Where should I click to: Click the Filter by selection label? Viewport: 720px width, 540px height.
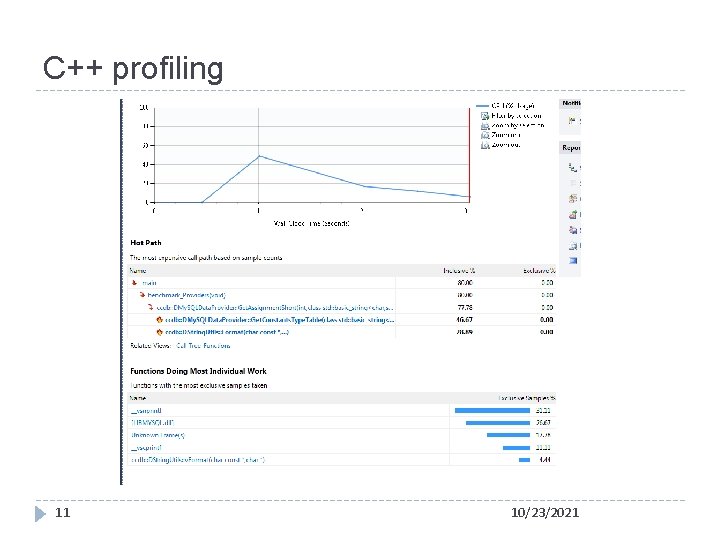pyautogui.click(x=517, y=116)
